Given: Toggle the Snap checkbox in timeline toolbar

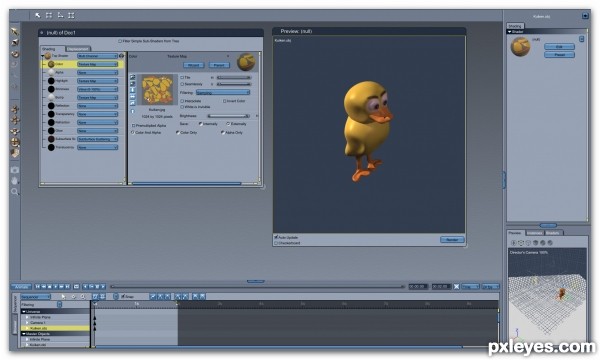Looking at the screenshot, I should pyautogui.click(x=123, y=296).
